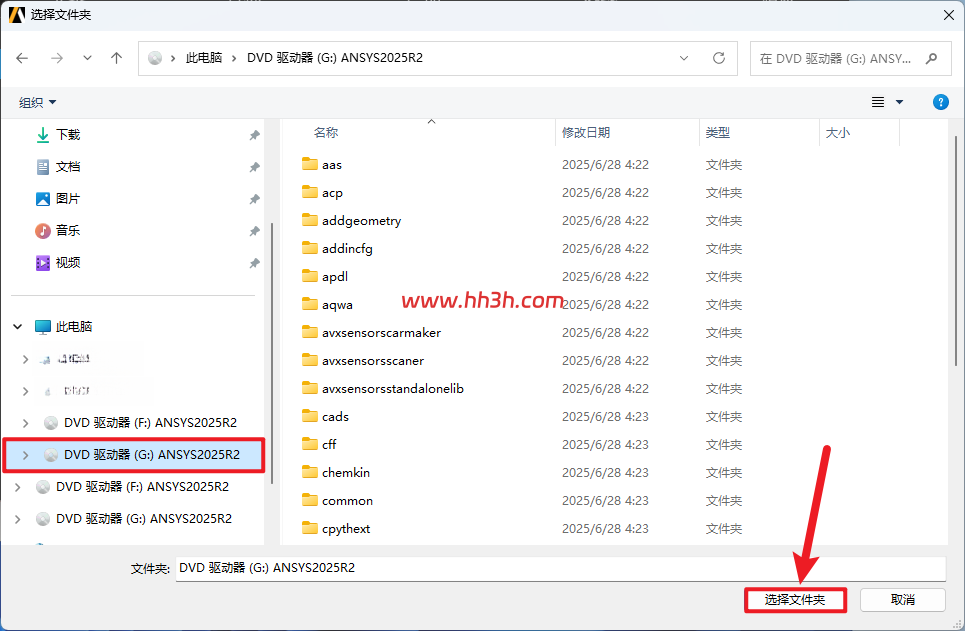Viewport: 965px width, 631px height.
Task: Click the cff folder name
Action: coord(329,444)
